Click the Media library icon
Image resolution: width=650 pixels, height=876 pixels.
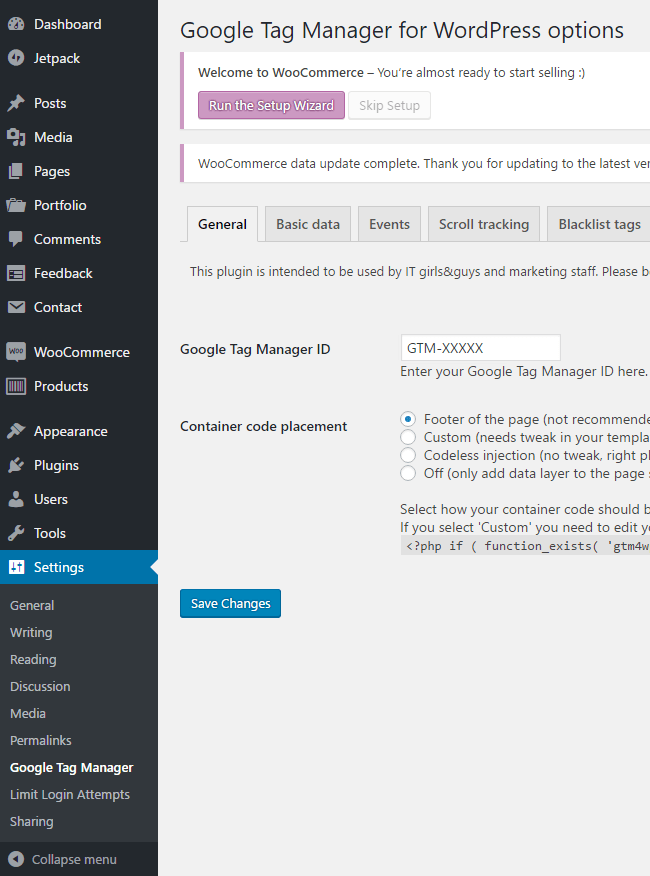(16, 137)
